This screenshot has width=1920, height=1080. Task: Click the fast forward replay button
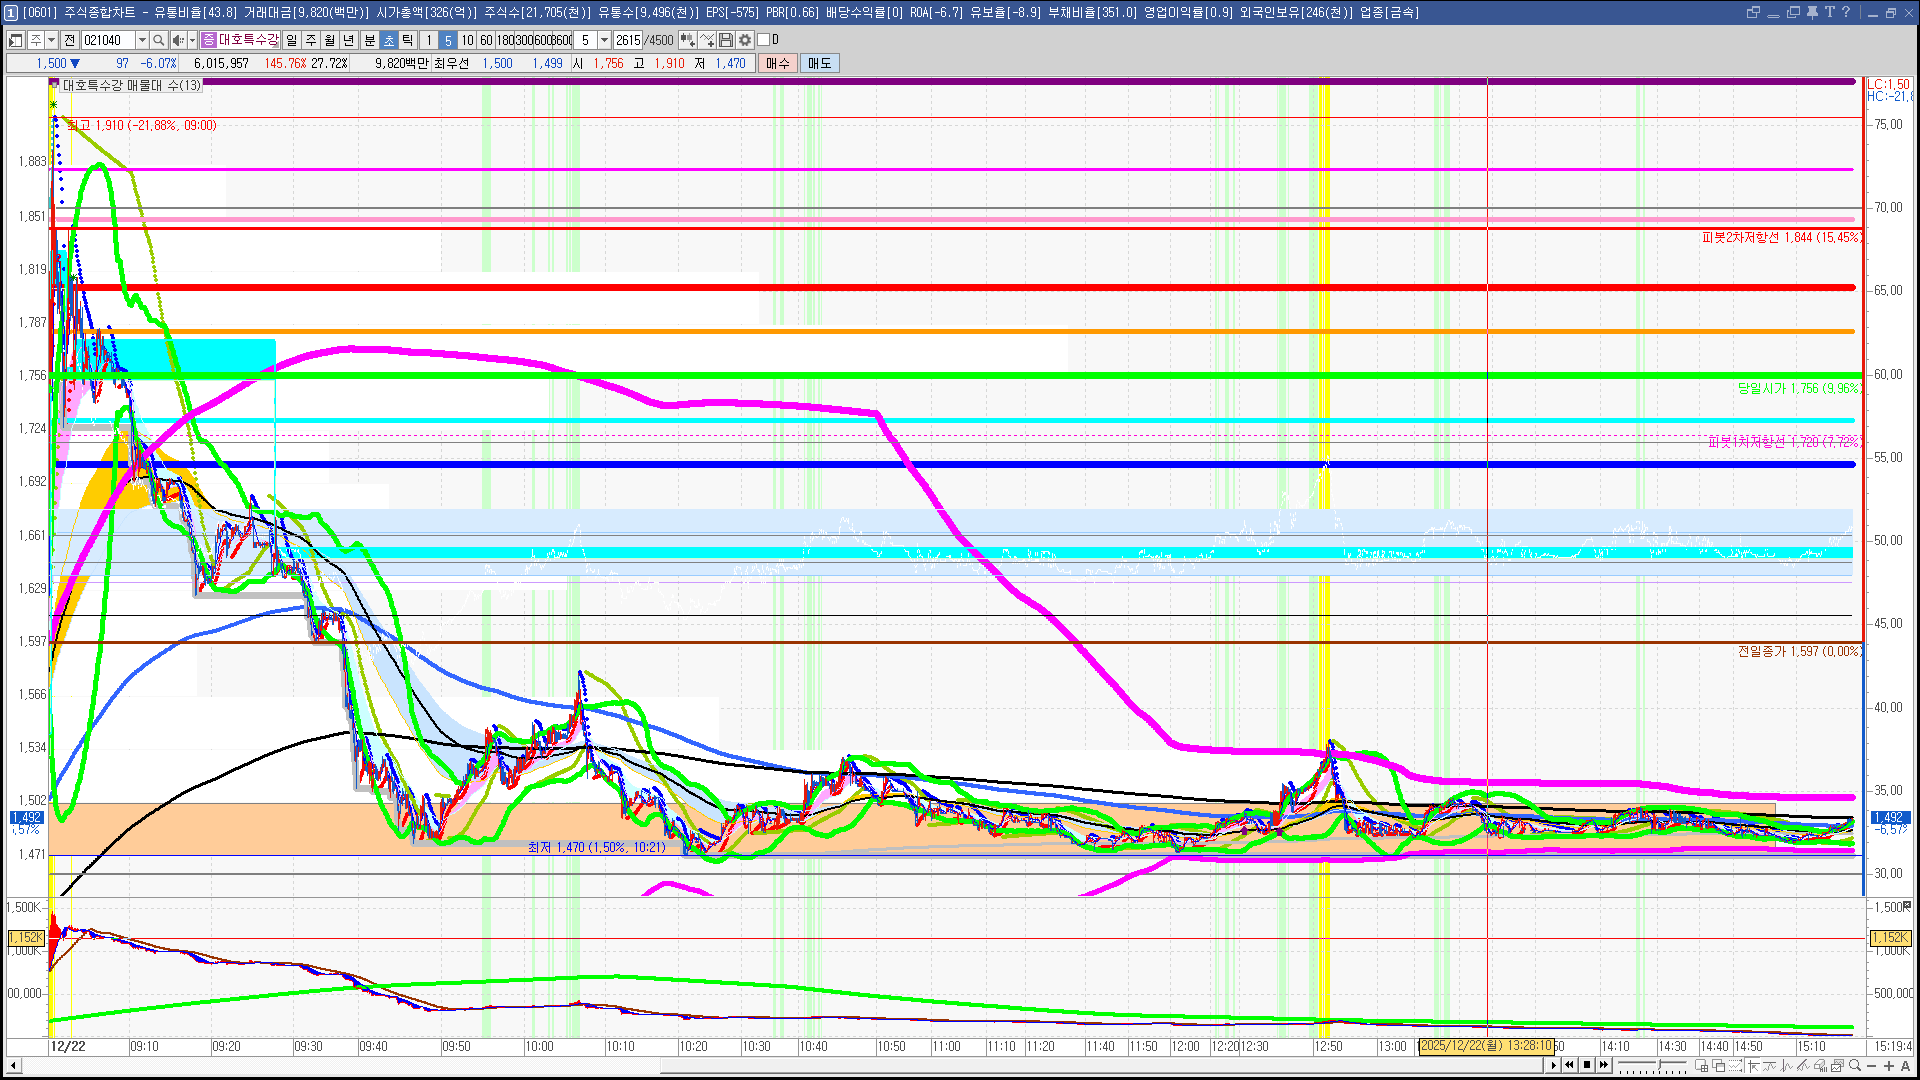click(1604, 1065)
